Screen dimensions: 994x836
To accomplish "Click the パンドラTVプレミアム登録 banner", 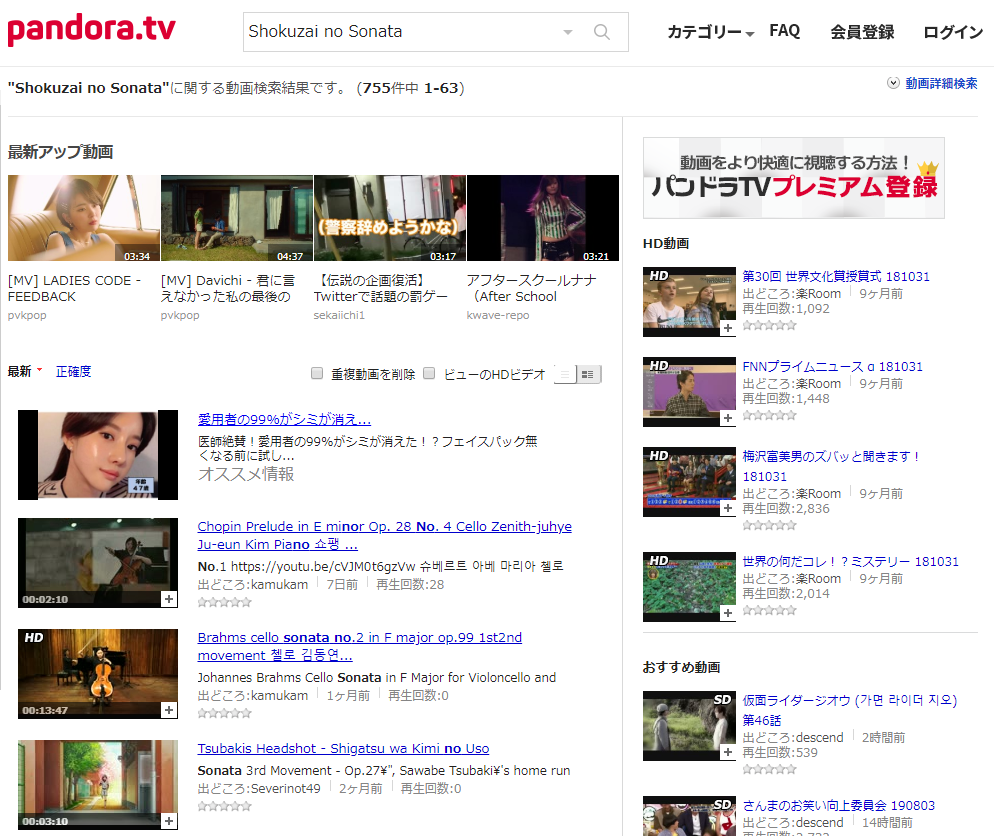I will click(x=794, y=178).
